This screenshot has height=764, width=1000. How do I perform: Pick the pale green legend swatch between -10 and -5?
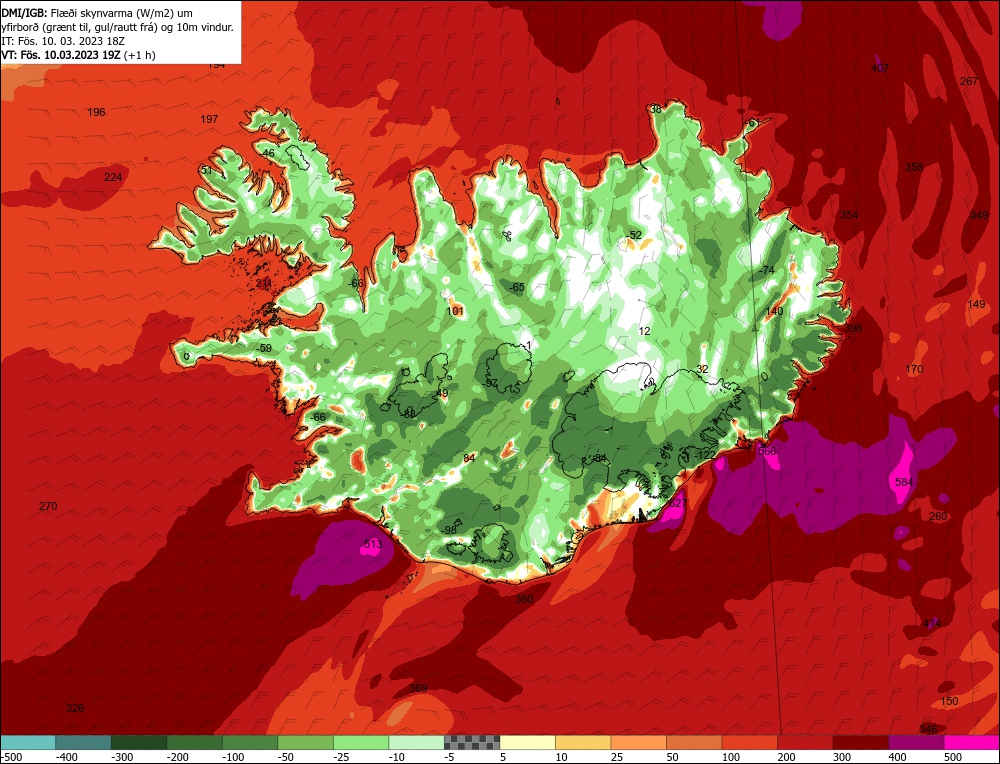(x=416, y=742)
